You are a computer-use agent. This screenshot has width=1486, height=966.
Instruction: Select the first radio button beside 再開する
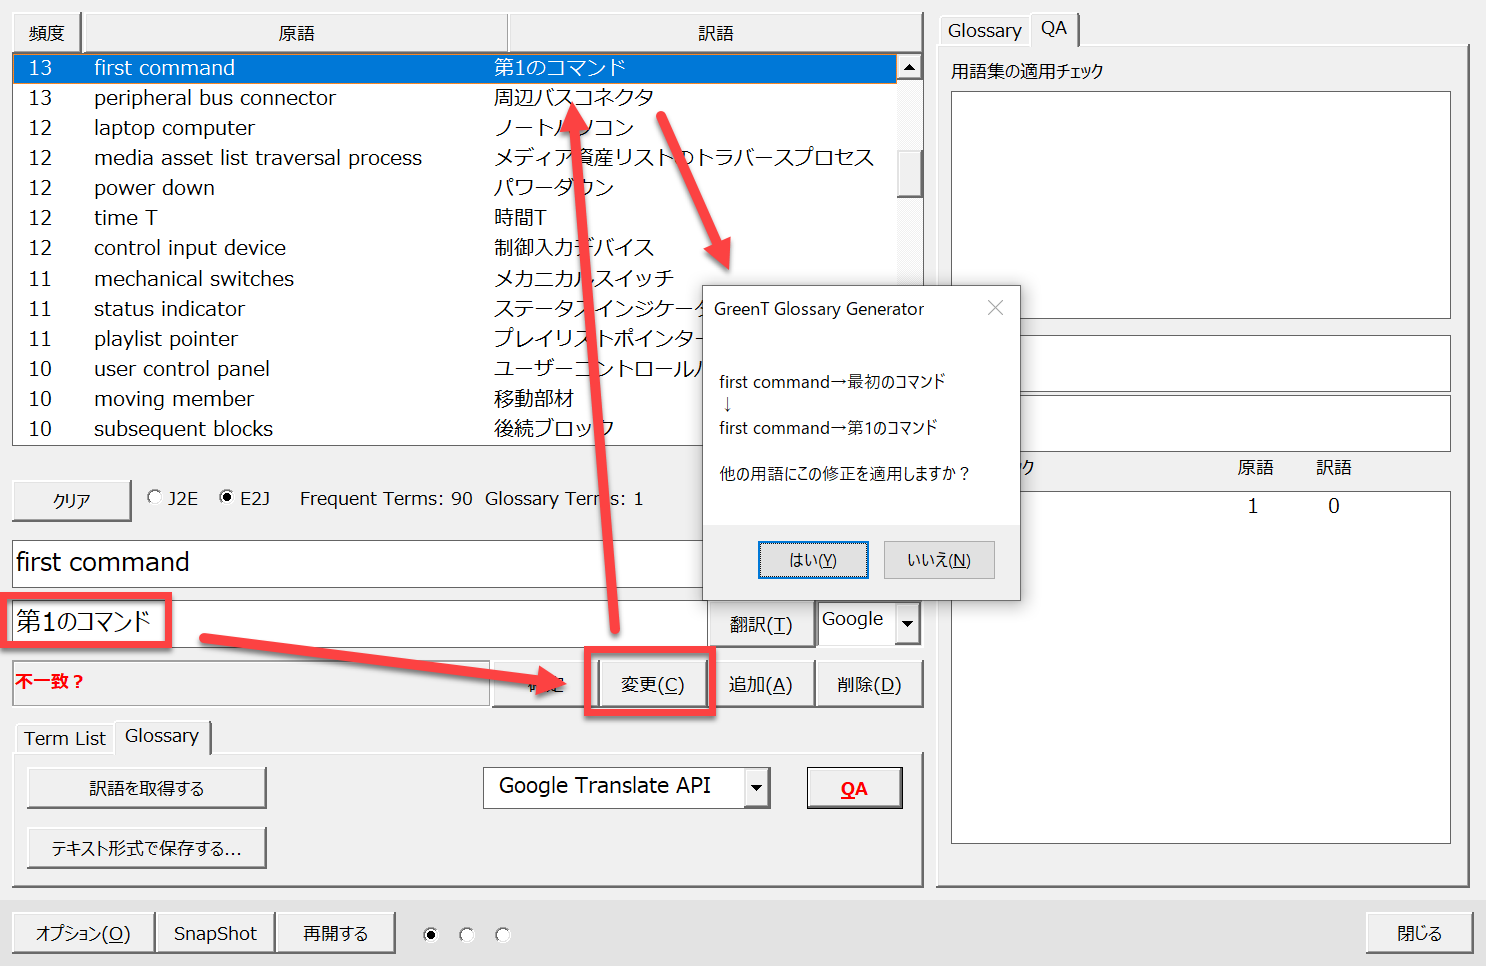[431, 934]
